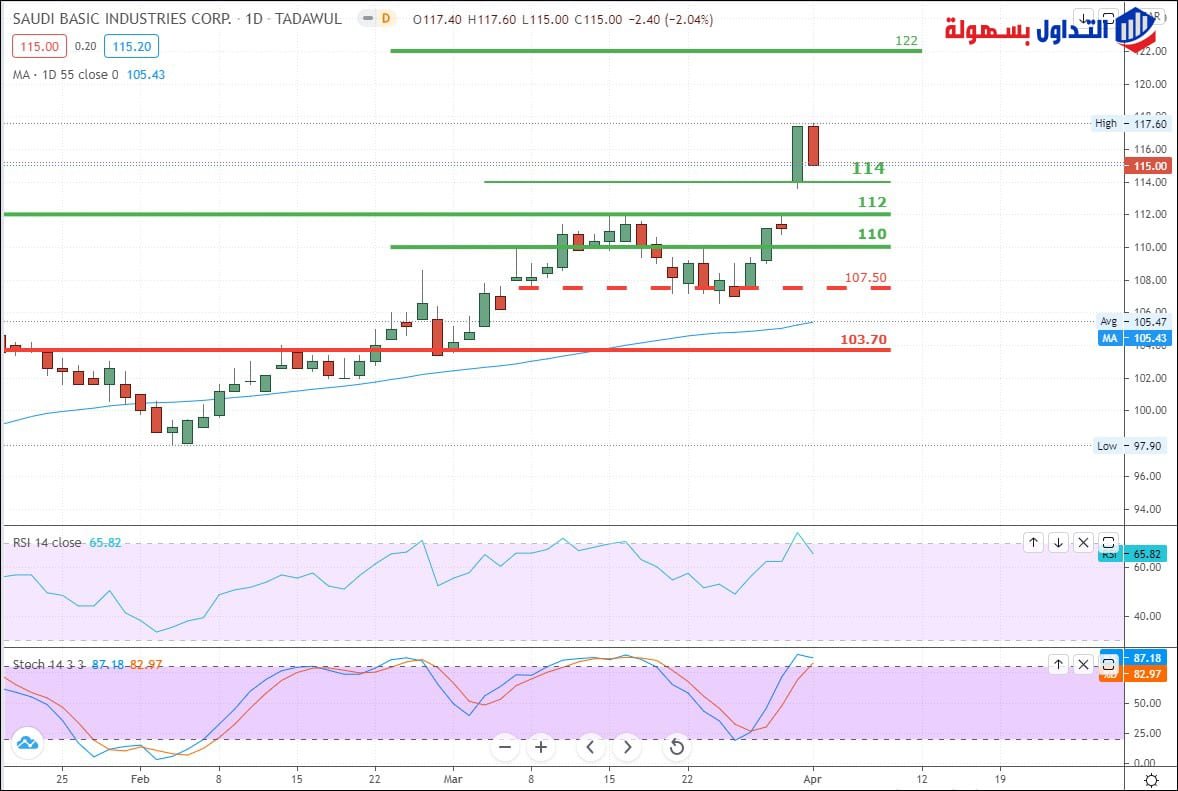This screenshot has width=1178, height=791.
Task: Click the Stoch 87.18 blue axis tag
Action: click(1133, 657)
